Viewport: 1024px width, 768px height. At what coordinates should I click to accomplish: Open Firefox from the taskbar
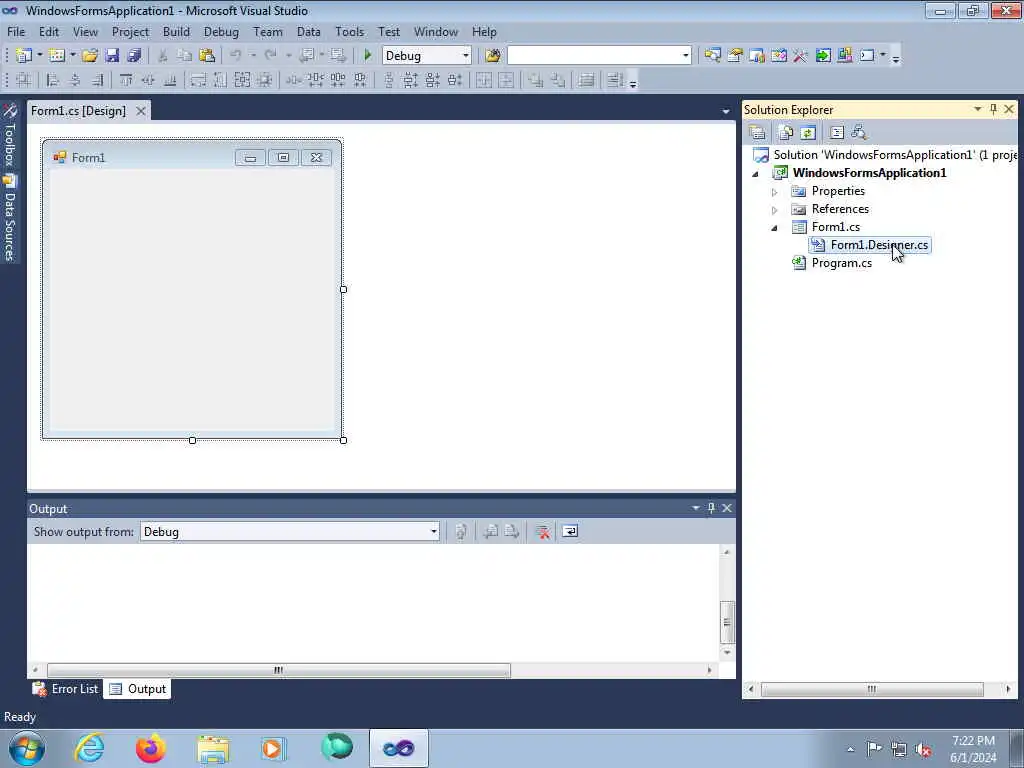pos(150,748)
